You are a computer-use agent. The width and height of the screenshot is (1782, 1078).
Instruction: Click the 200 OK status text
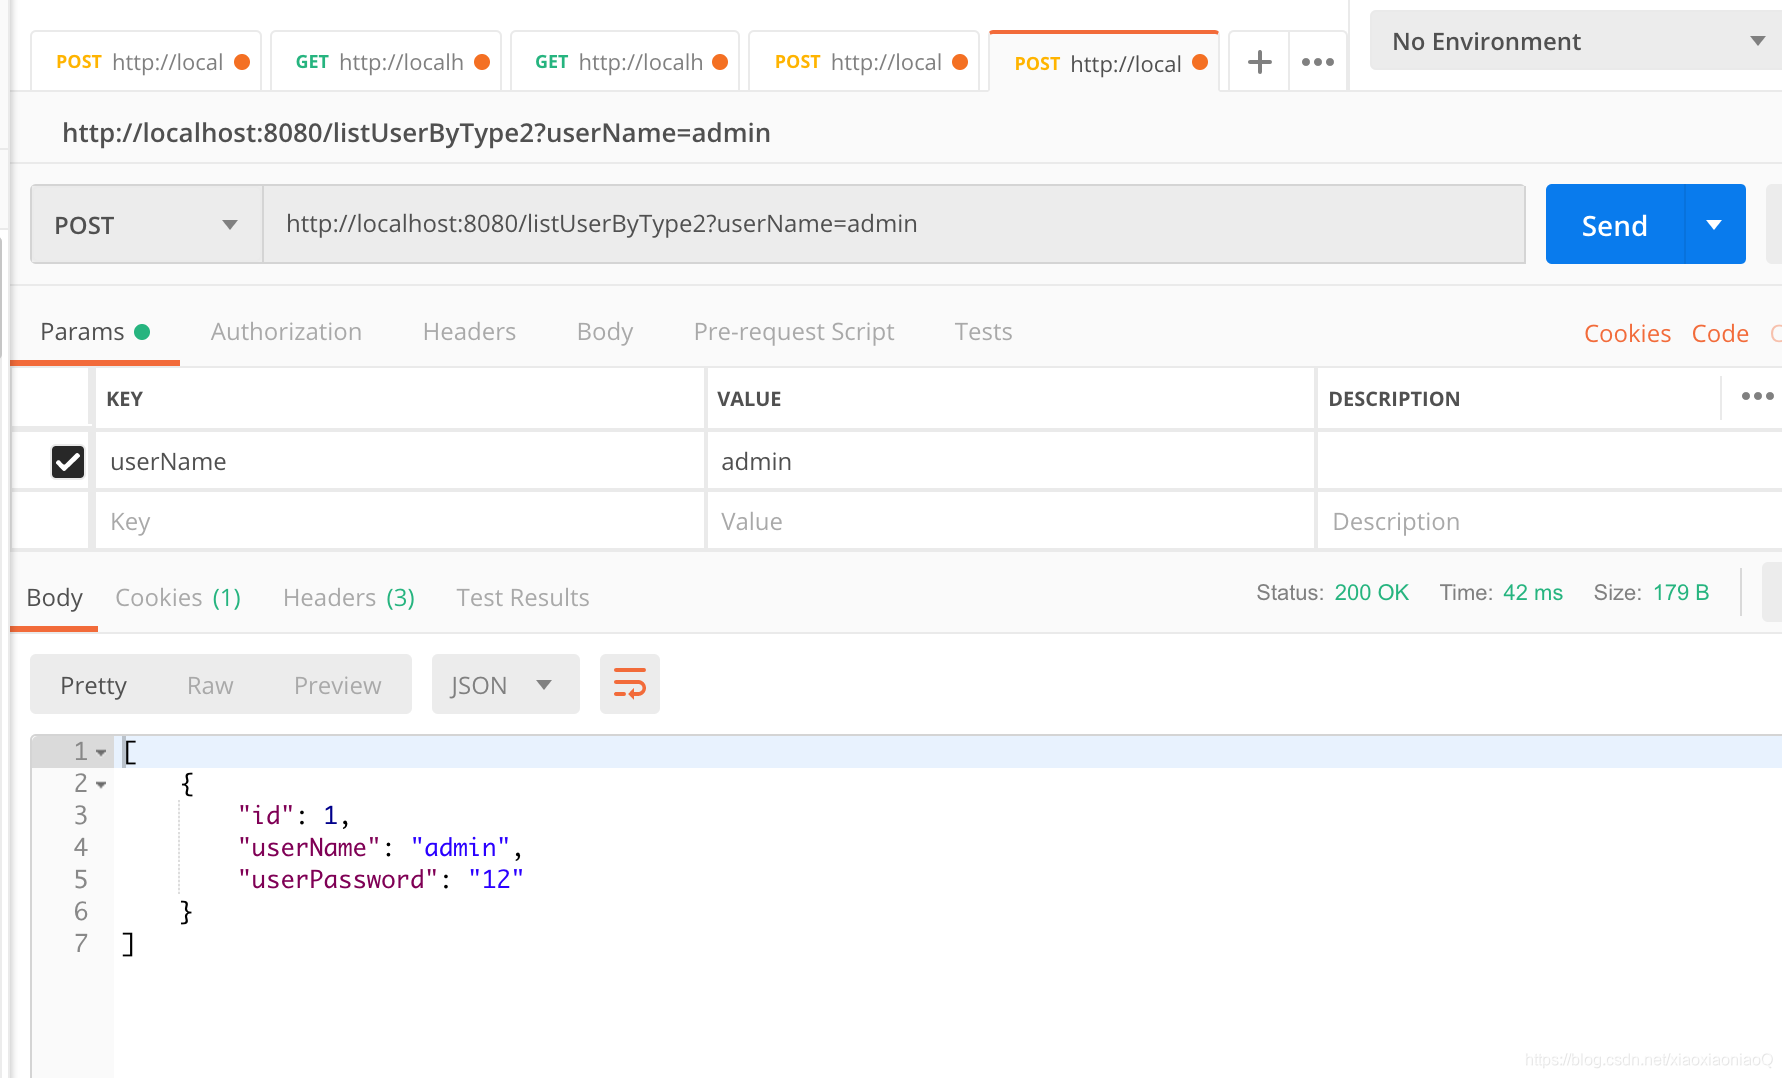pos(1371,593)
